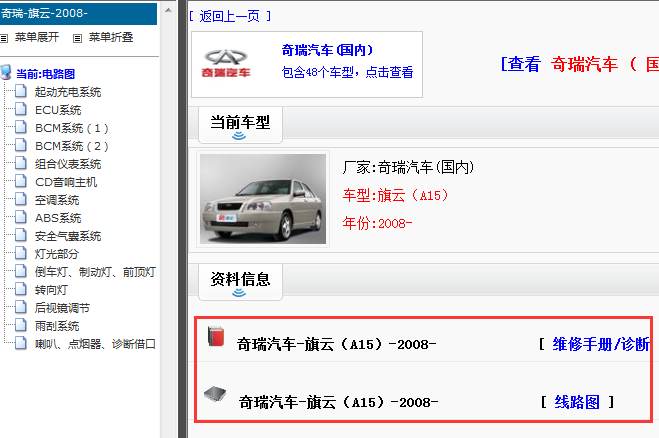Click the Chery 奇瑞汽车 logo image
Image resolution: width=659 pixels, height=438 pixels.
226,63
